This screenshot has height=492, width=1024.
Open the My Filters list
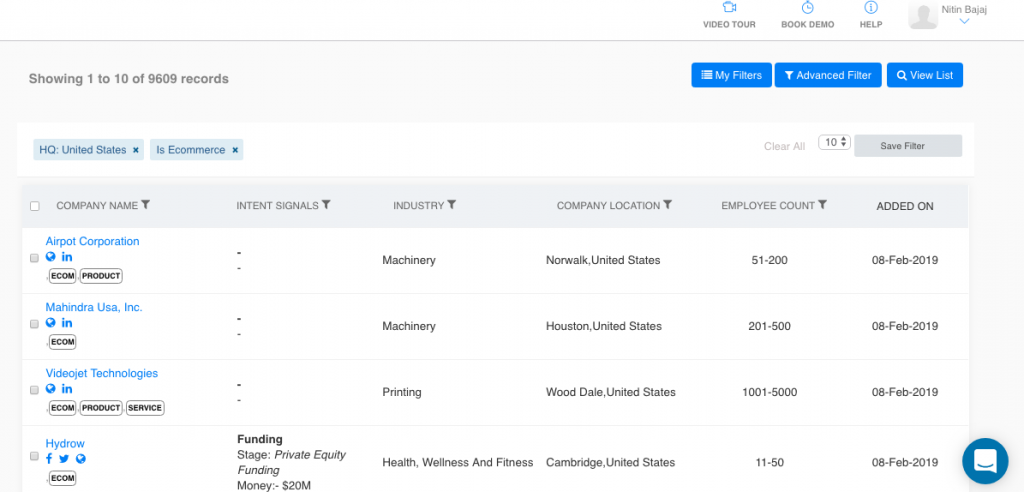point(731,75)
